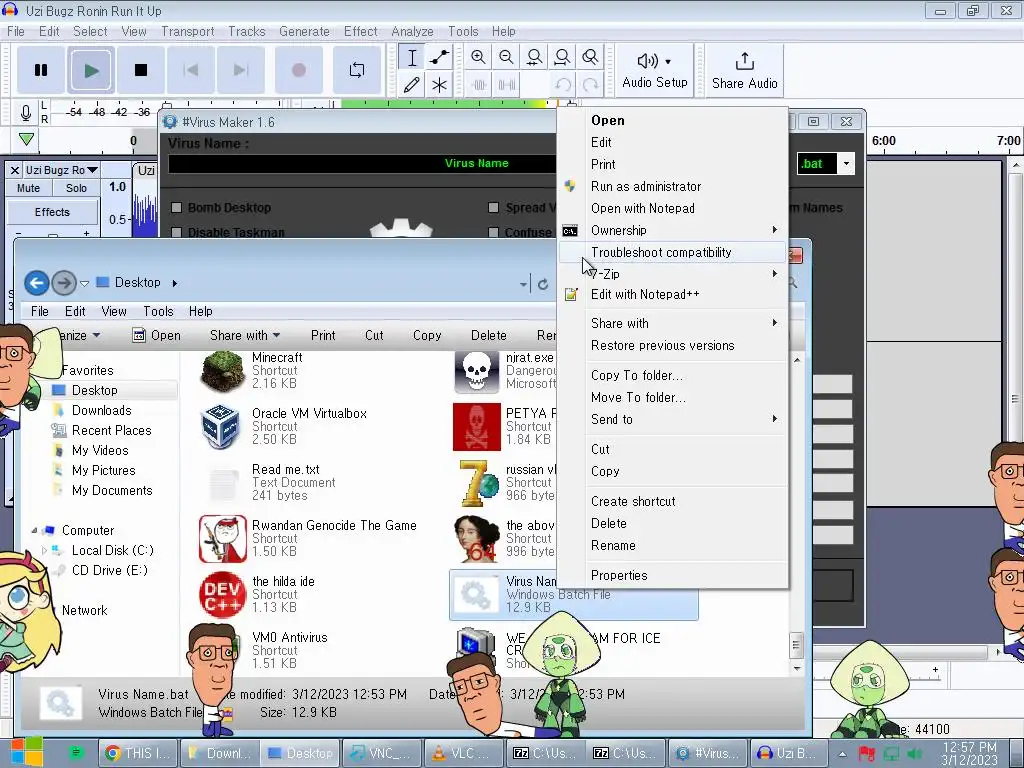Expand the Send to submenu
1024x768 pixels.
coord(673,419)
